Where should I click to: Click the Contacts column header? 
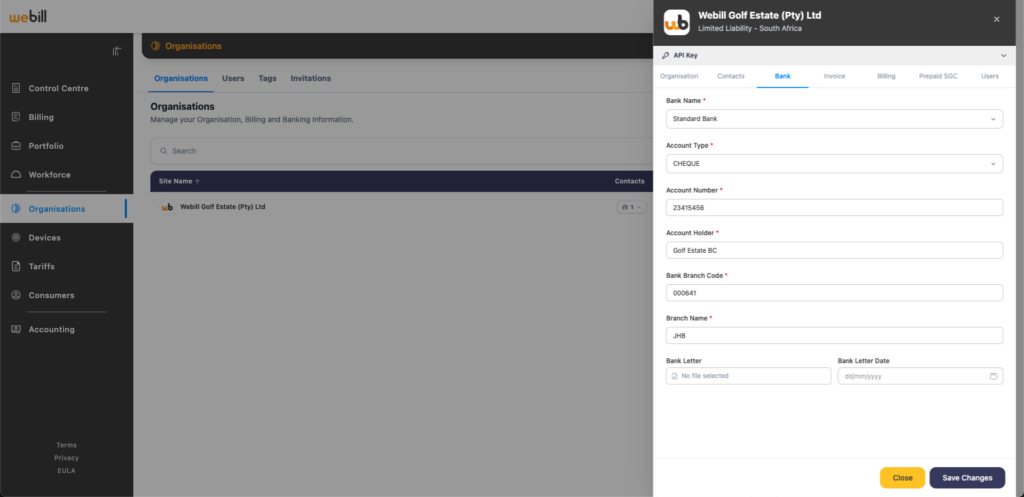[x=629, y=181]
